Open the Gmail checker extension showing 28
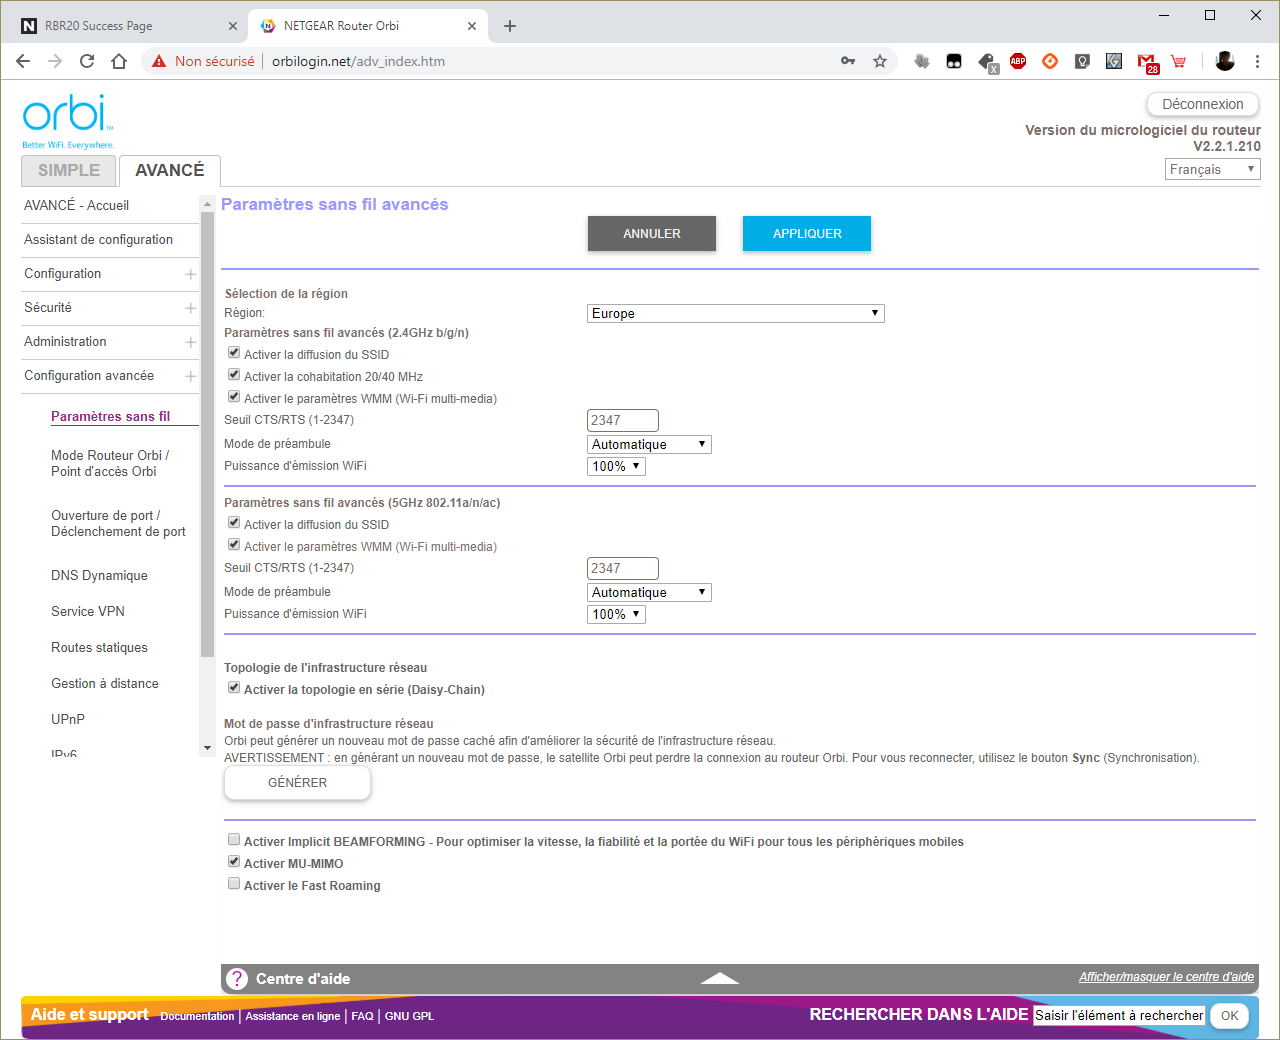Viewport: 1280px width, 1040px height. tap(1147, 63)
